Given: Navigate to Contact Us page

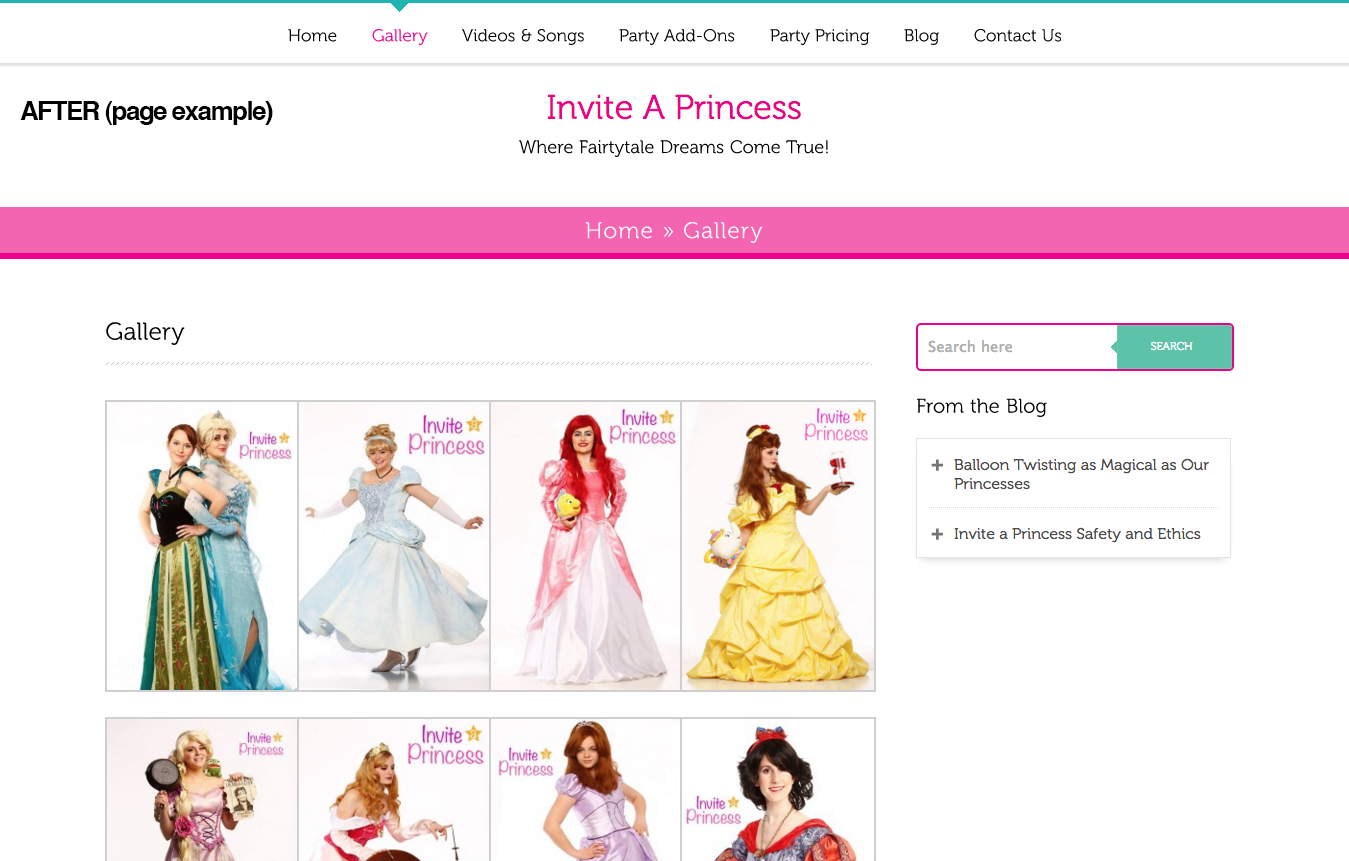Looking at the screenshot, I should (x=1017, y=36).
